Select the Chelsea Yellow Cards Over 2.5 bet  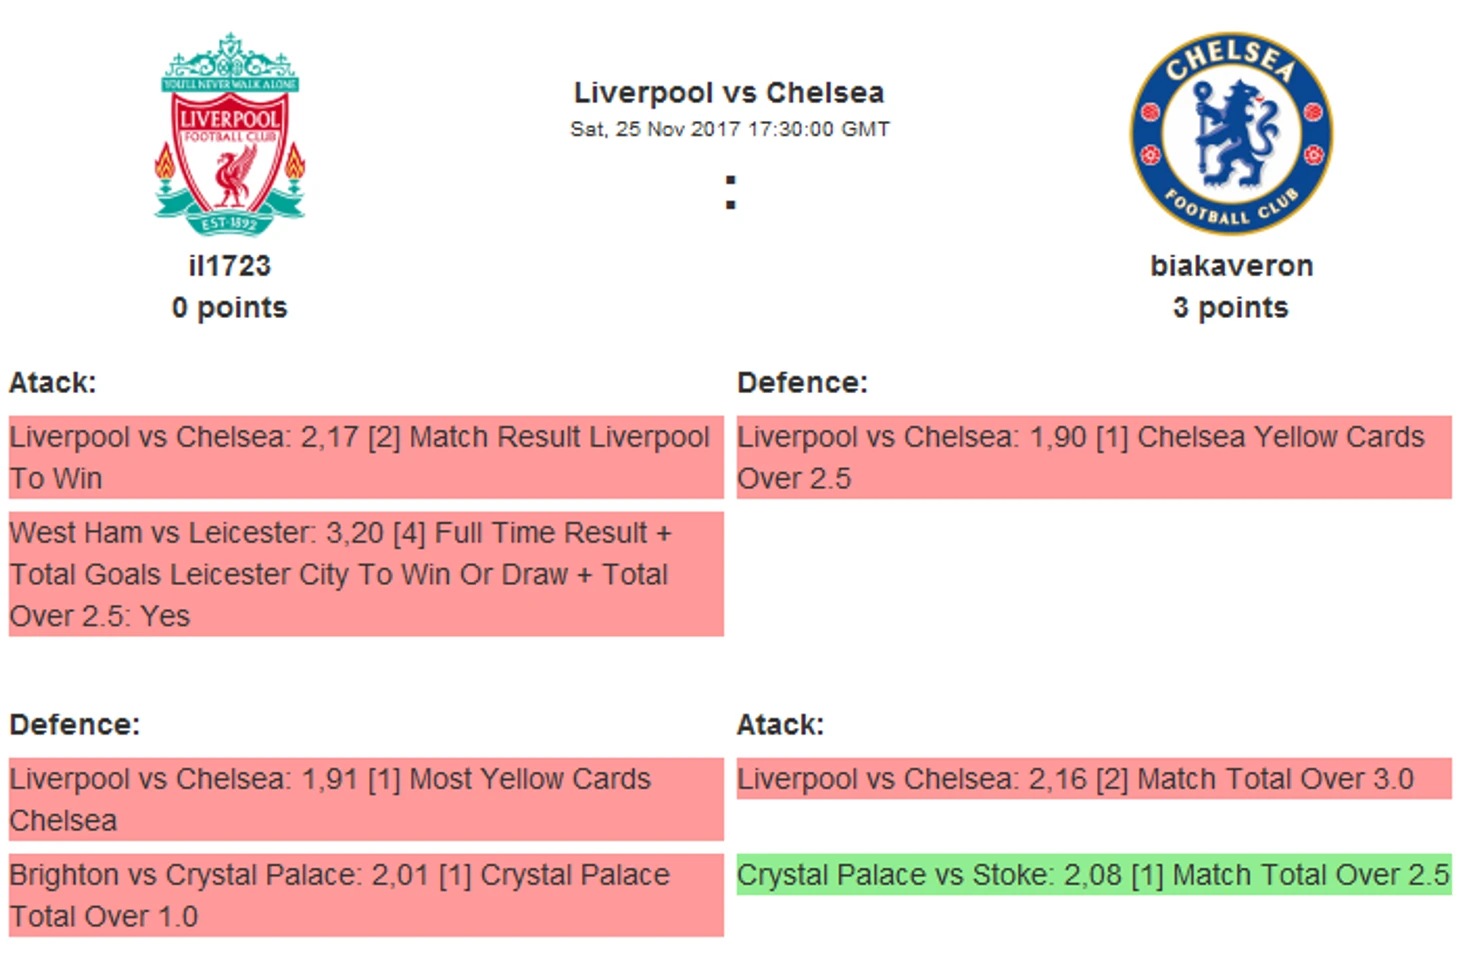(1094, 457)
